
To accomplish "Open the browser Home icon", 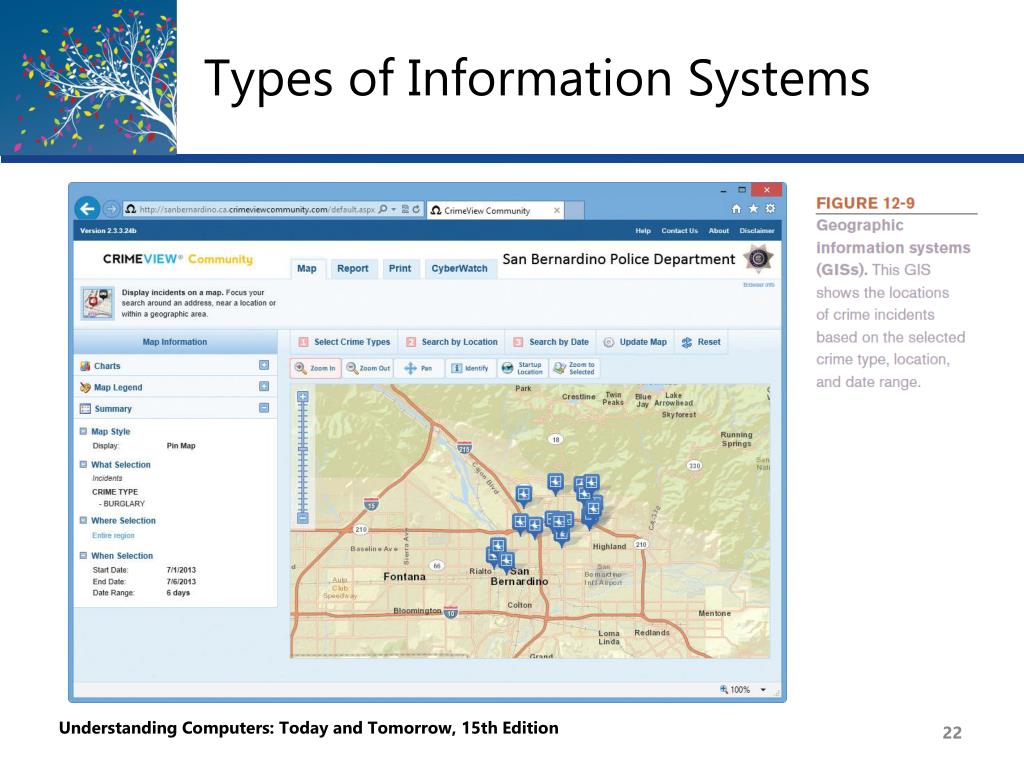I will [x=736, y=209].
